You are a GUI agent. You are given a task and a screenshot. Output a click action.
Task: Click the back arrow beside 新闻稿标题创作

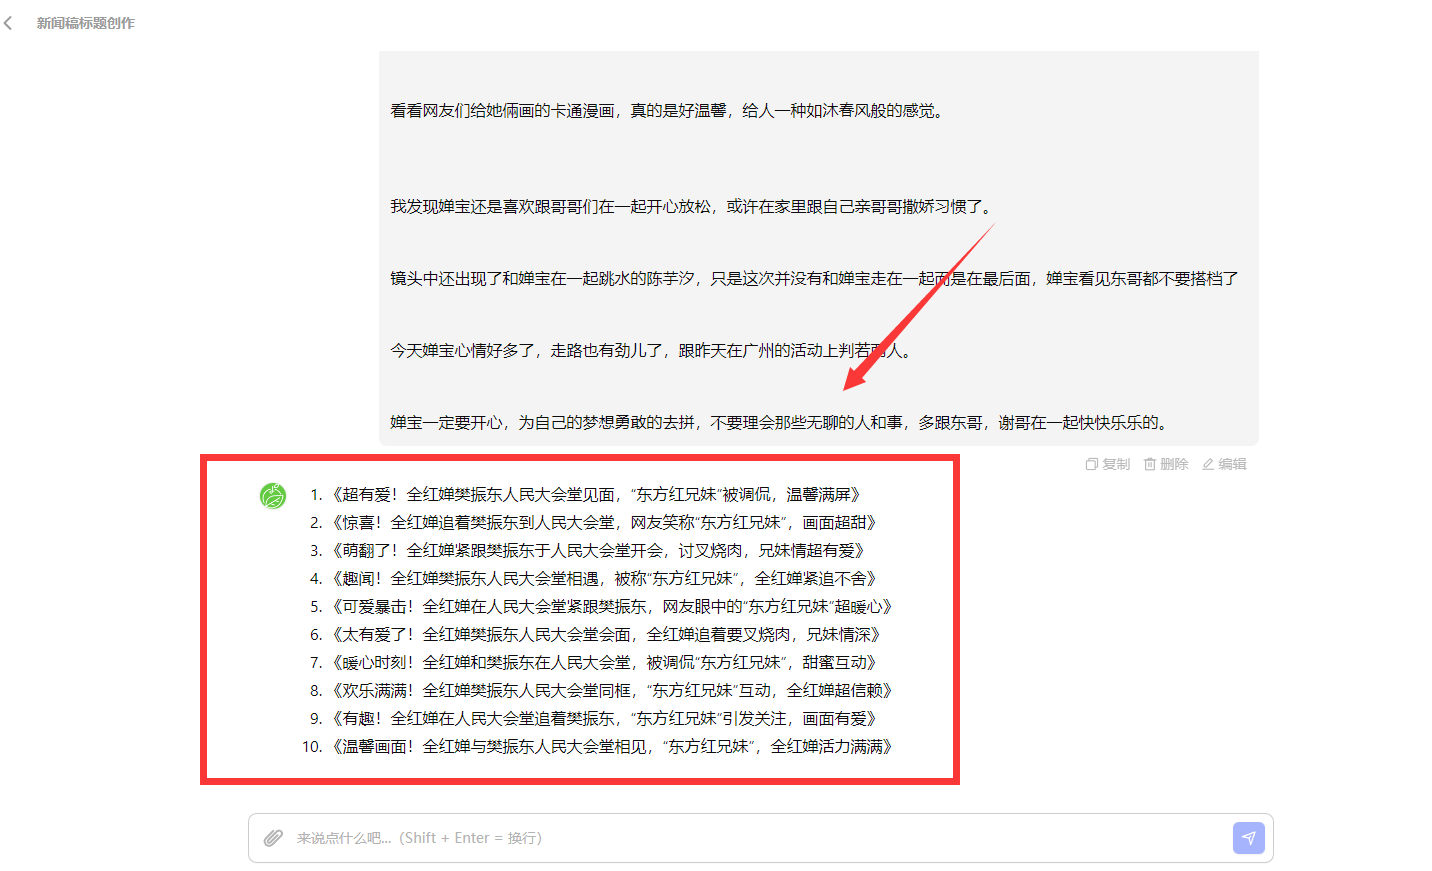[9, 23]
